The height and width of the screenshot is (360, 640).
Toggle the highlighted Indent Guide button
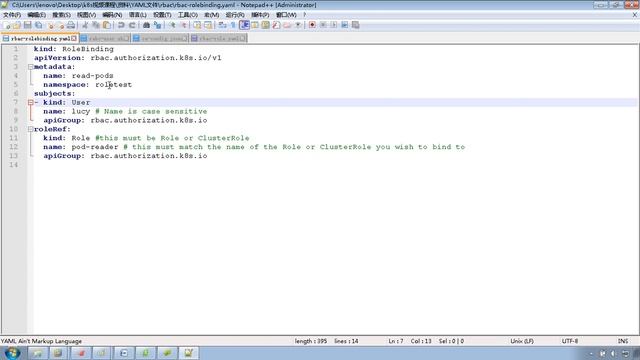click(x=244, y=25)
